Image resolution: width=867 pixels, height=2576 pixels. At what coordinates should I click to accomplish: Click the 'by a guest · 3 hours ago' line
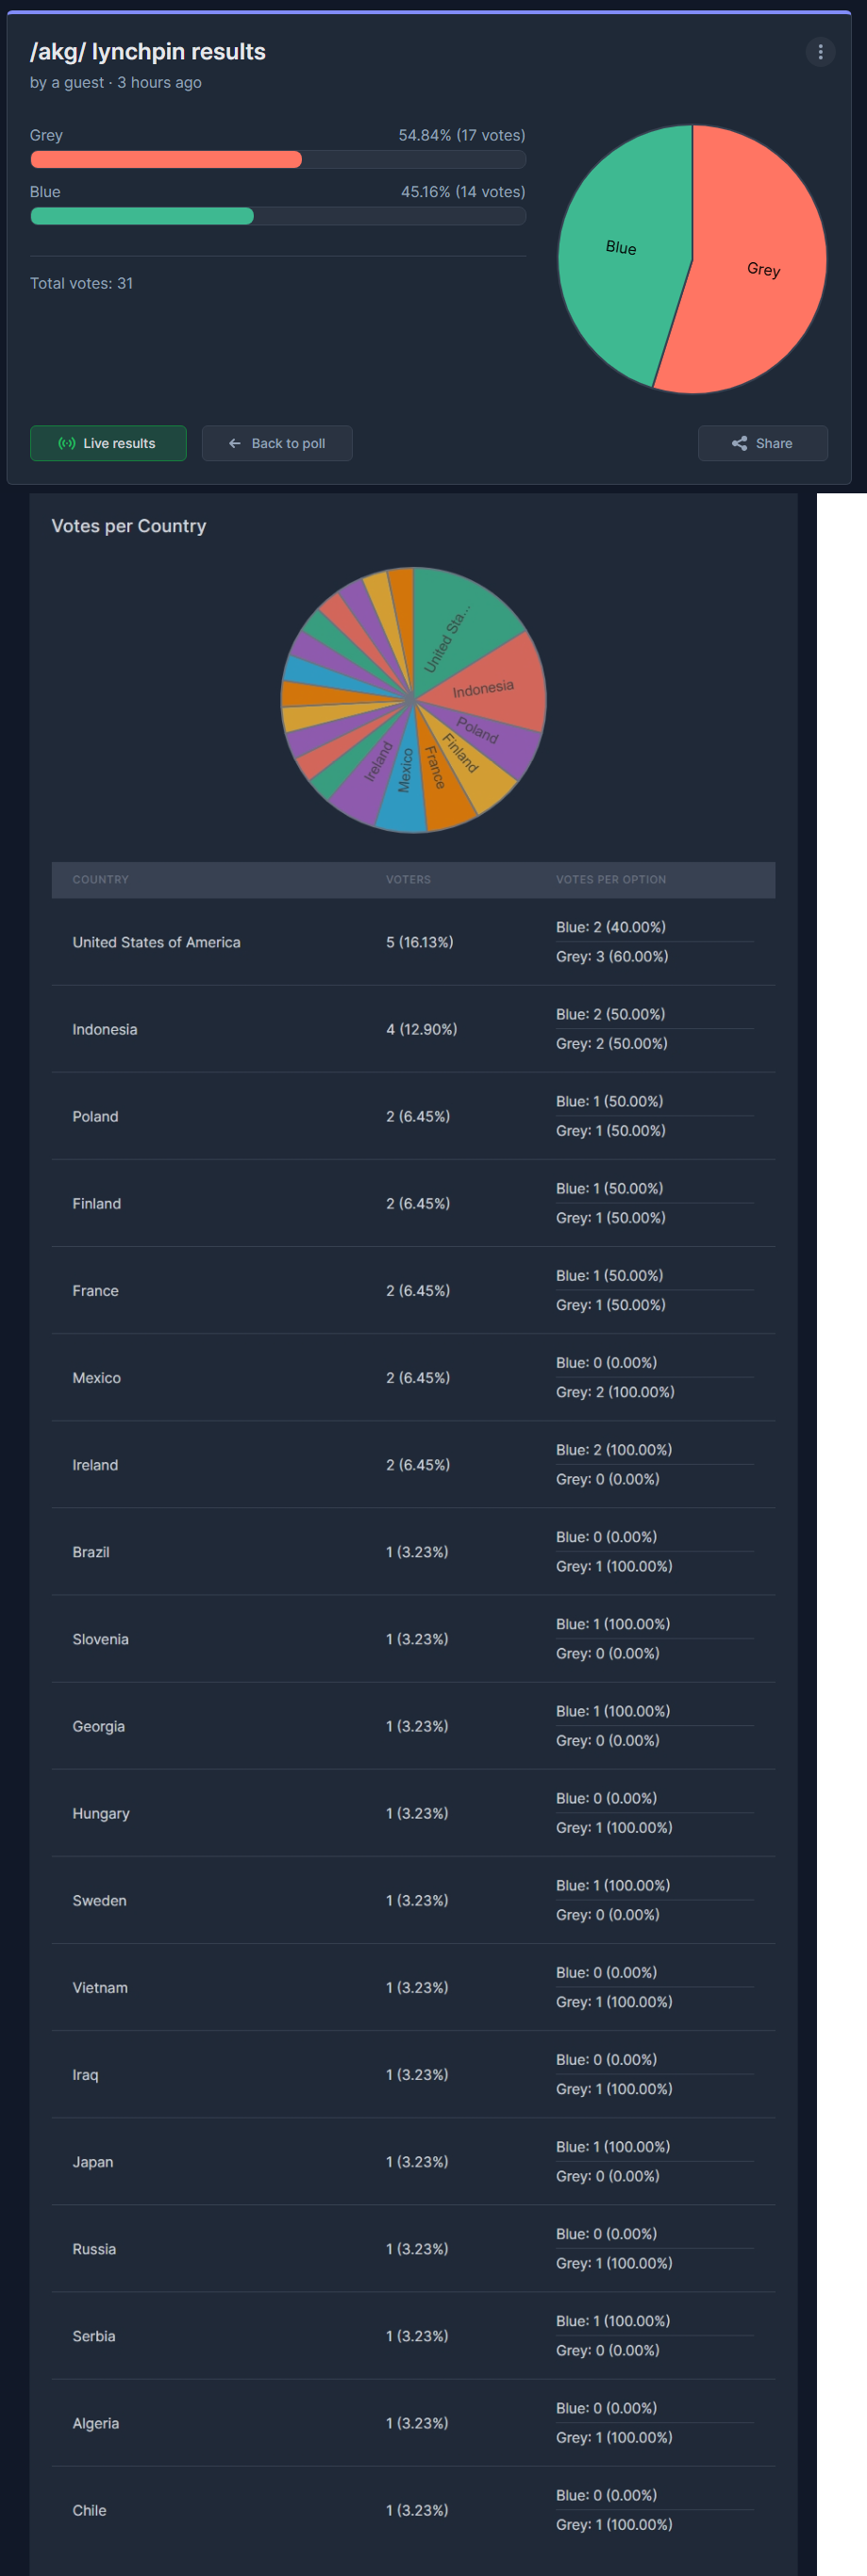pos(116,82)
